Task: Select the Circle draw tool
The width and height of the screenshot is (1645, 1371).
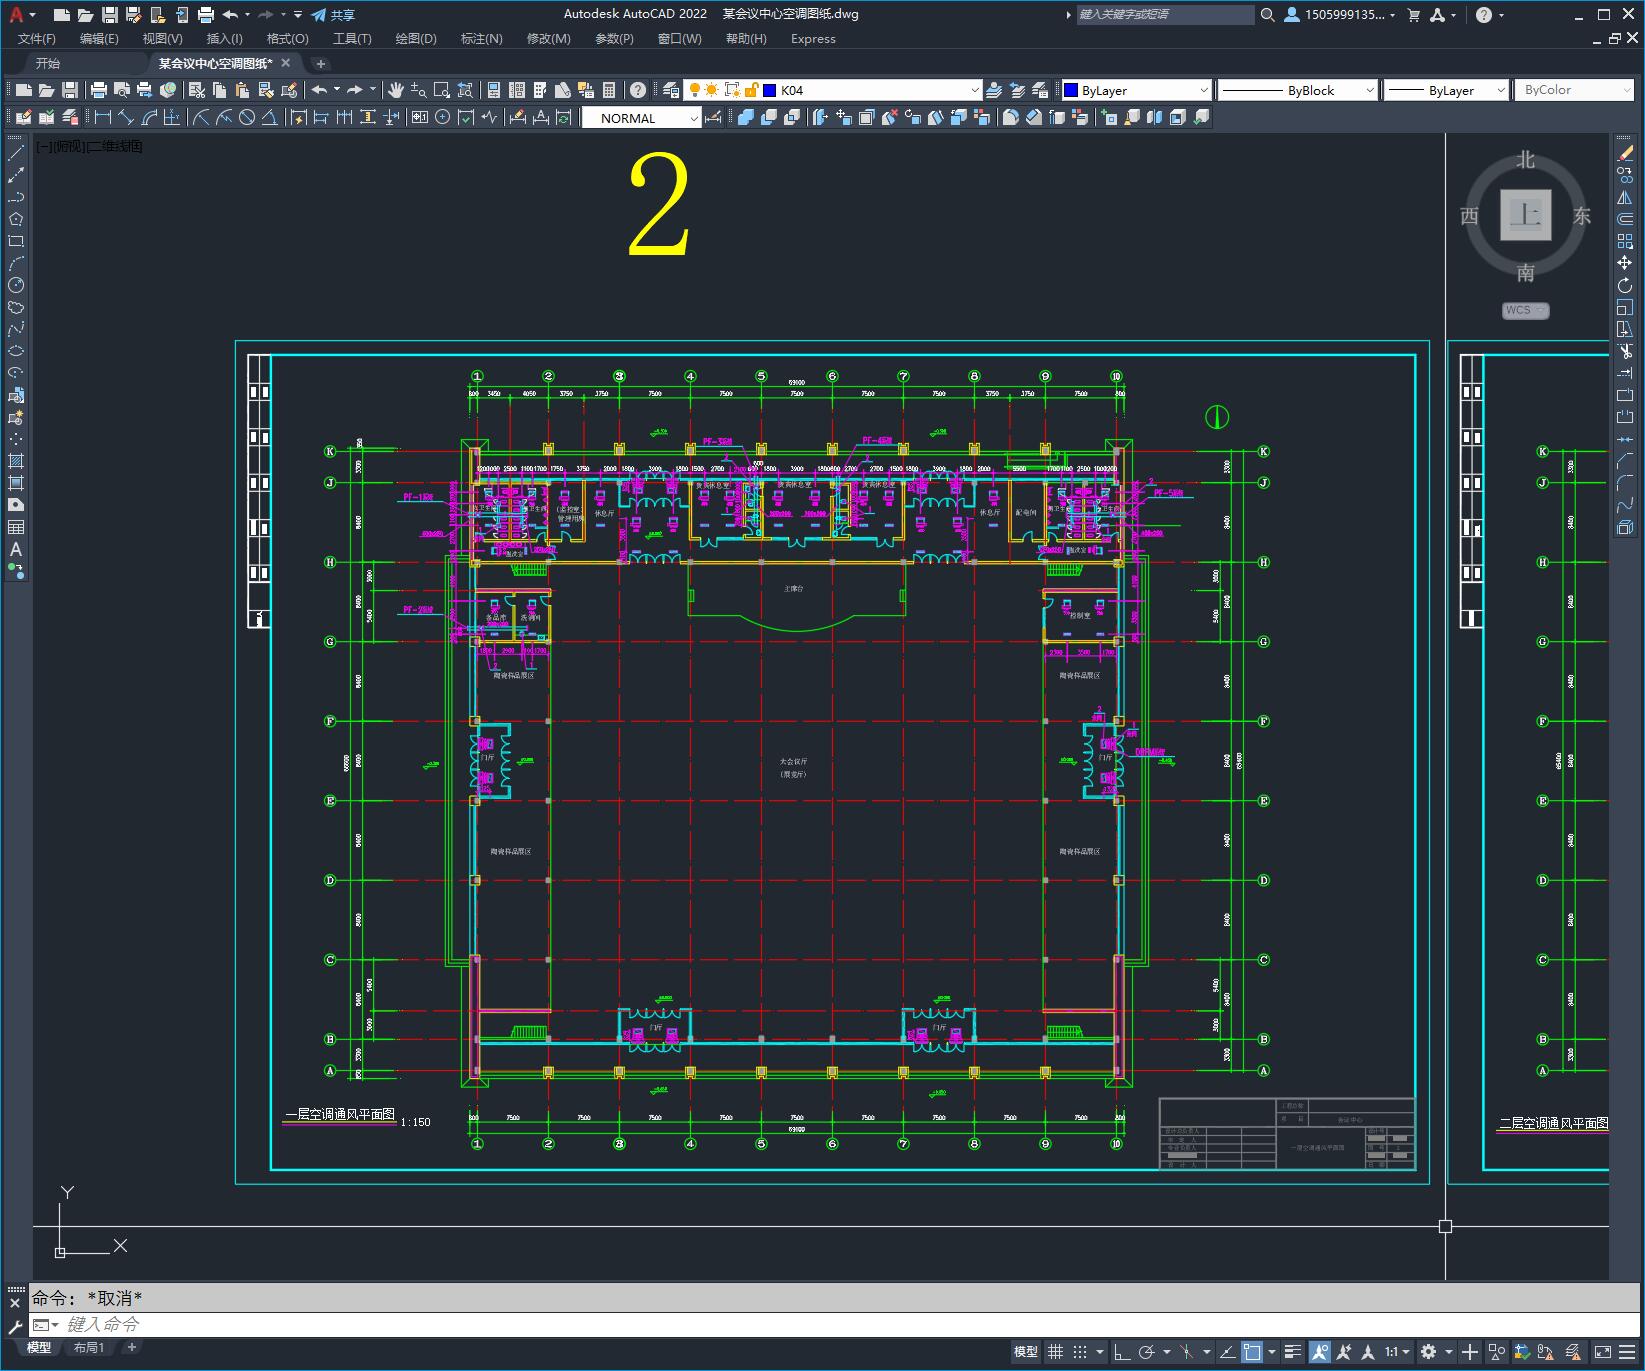Action: pos(16,285)
